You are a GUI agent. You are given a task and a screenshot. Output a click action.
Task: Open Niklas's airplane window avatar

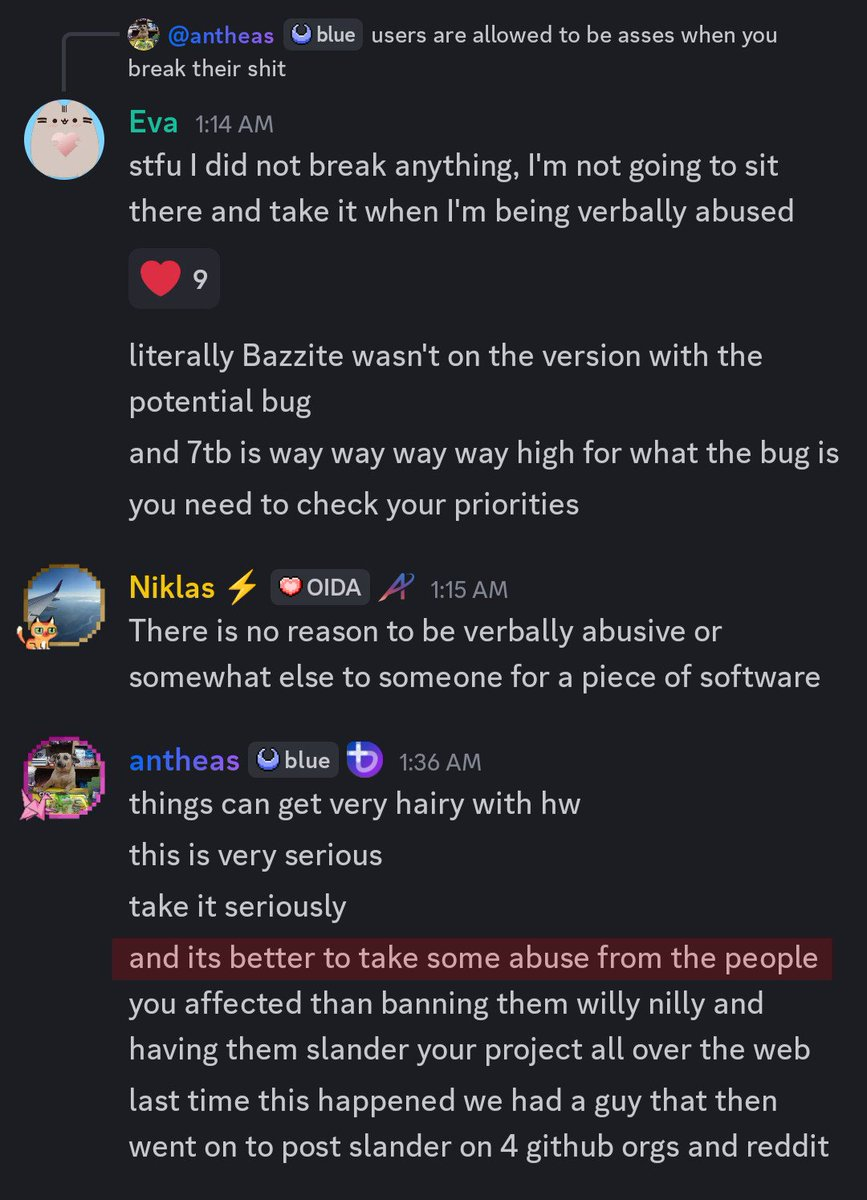point(64,606)
